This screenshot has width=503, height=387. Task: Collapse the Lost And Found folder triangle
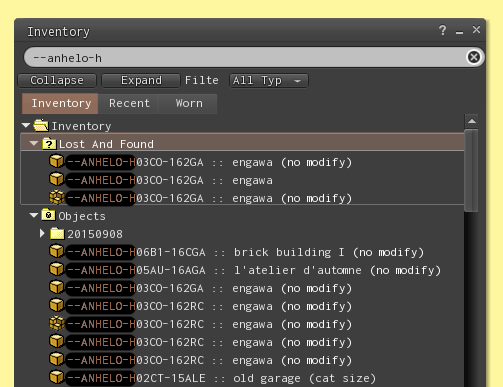[34, 144]
